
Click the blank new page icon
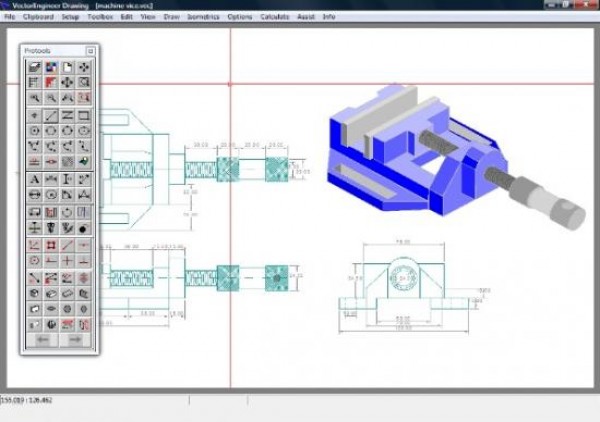coord(67,67)
